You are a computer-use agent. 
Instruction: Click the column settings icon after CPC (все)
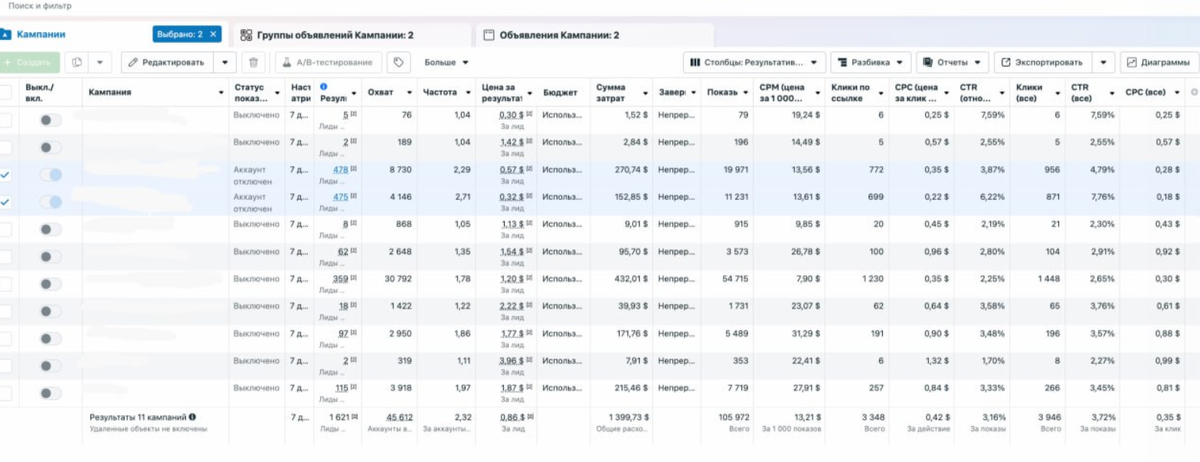click(x=1193, y=92)
